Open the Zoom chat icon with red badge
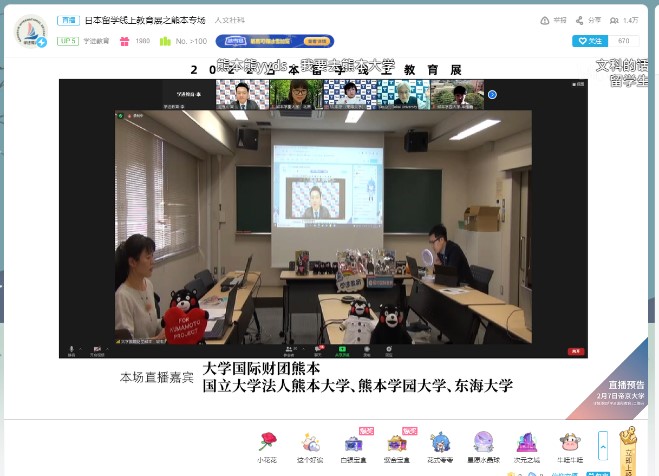 coord(319,350)
